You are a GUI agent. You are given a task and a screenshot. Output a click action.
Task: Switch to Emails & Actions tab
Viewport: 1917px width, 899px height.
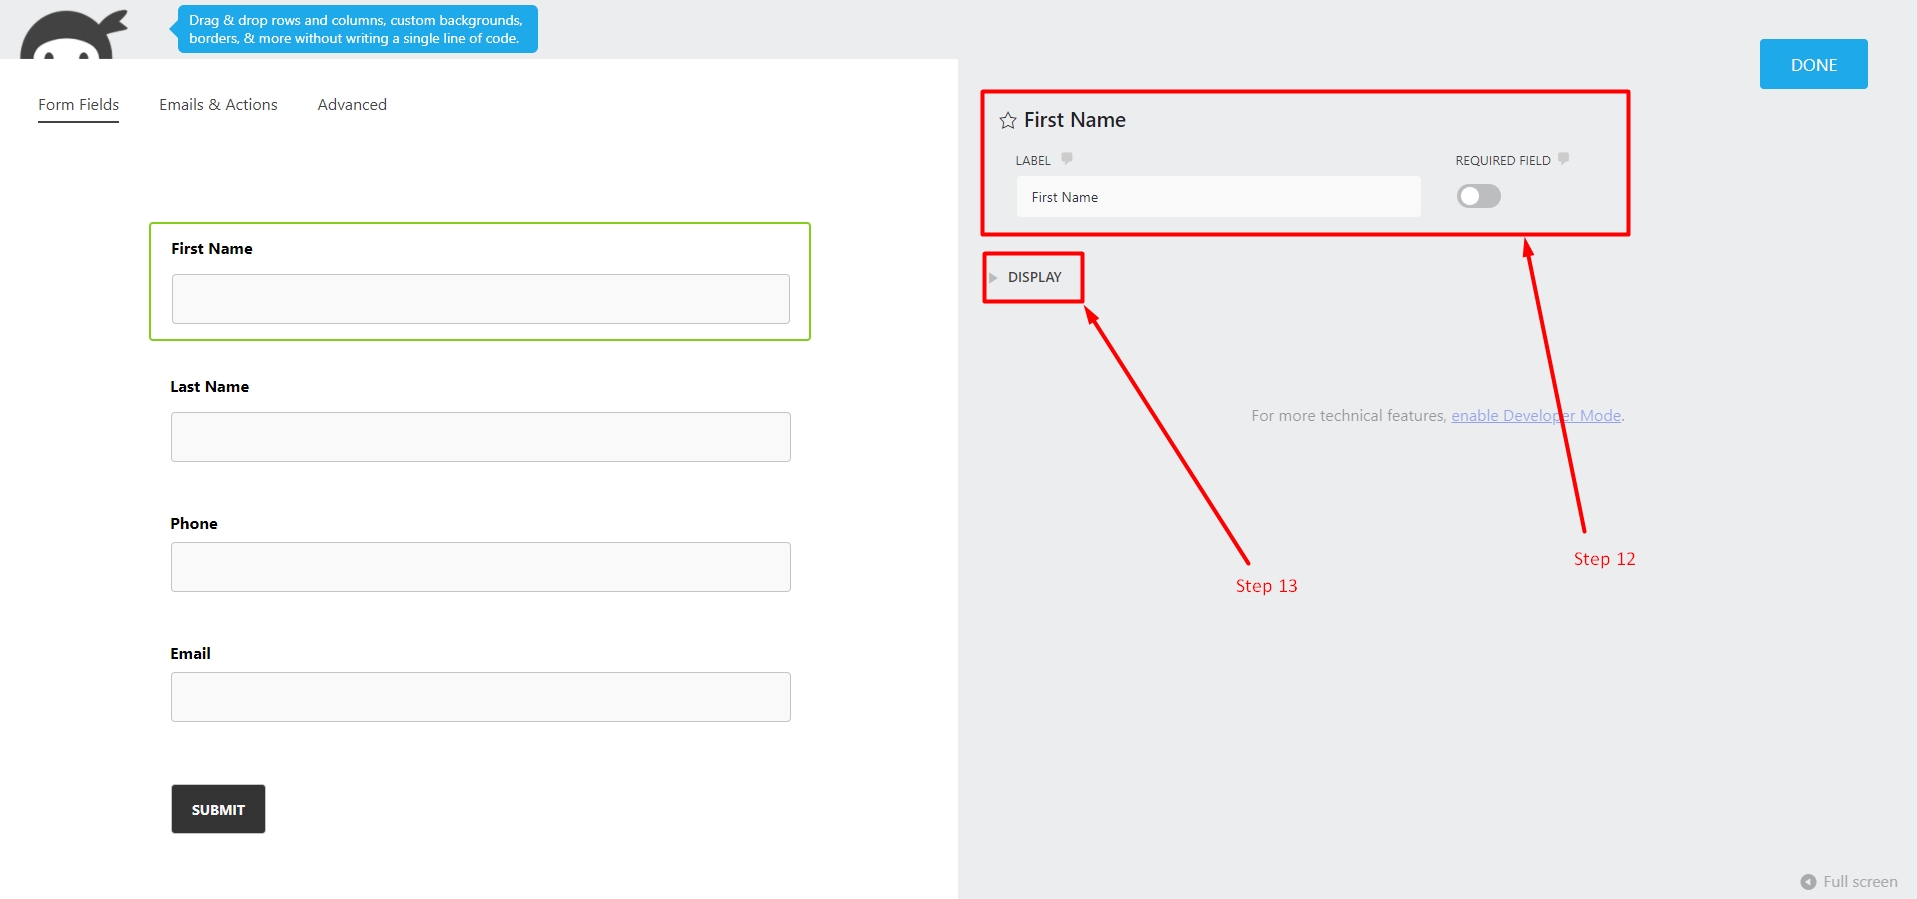pyautogui.click(x=218, y=105)
